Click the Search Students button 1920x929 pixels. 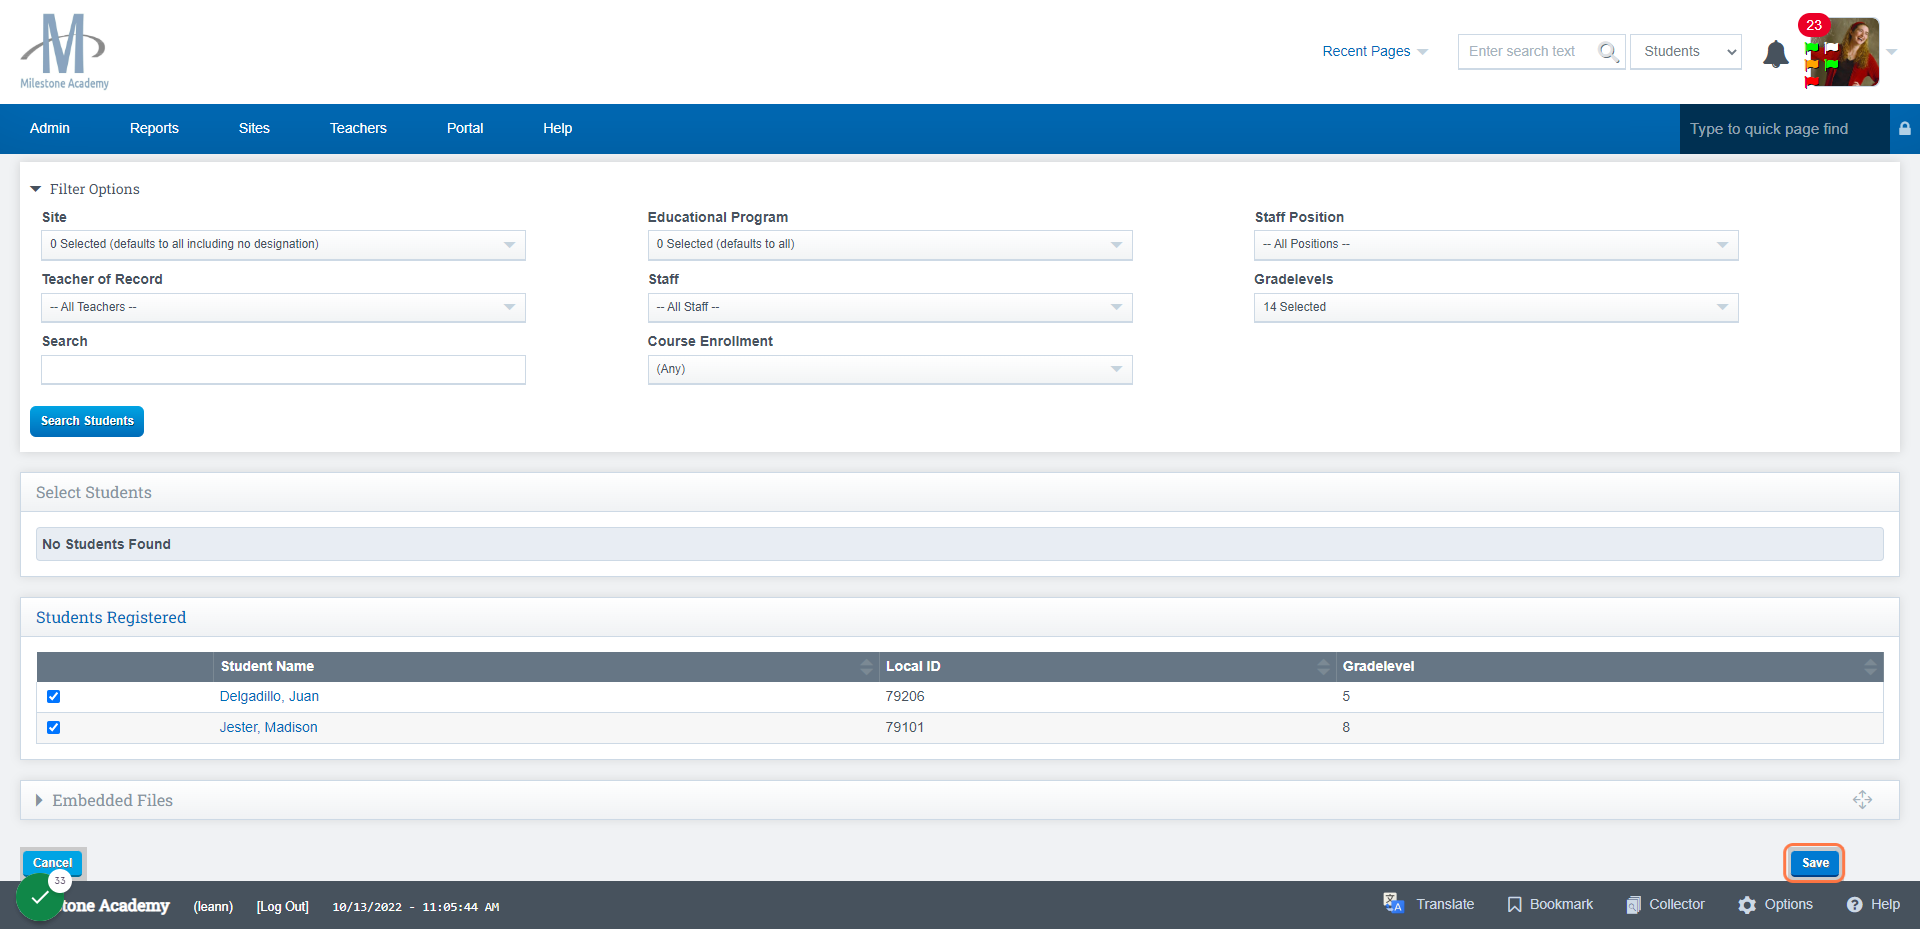click(87, 421)
